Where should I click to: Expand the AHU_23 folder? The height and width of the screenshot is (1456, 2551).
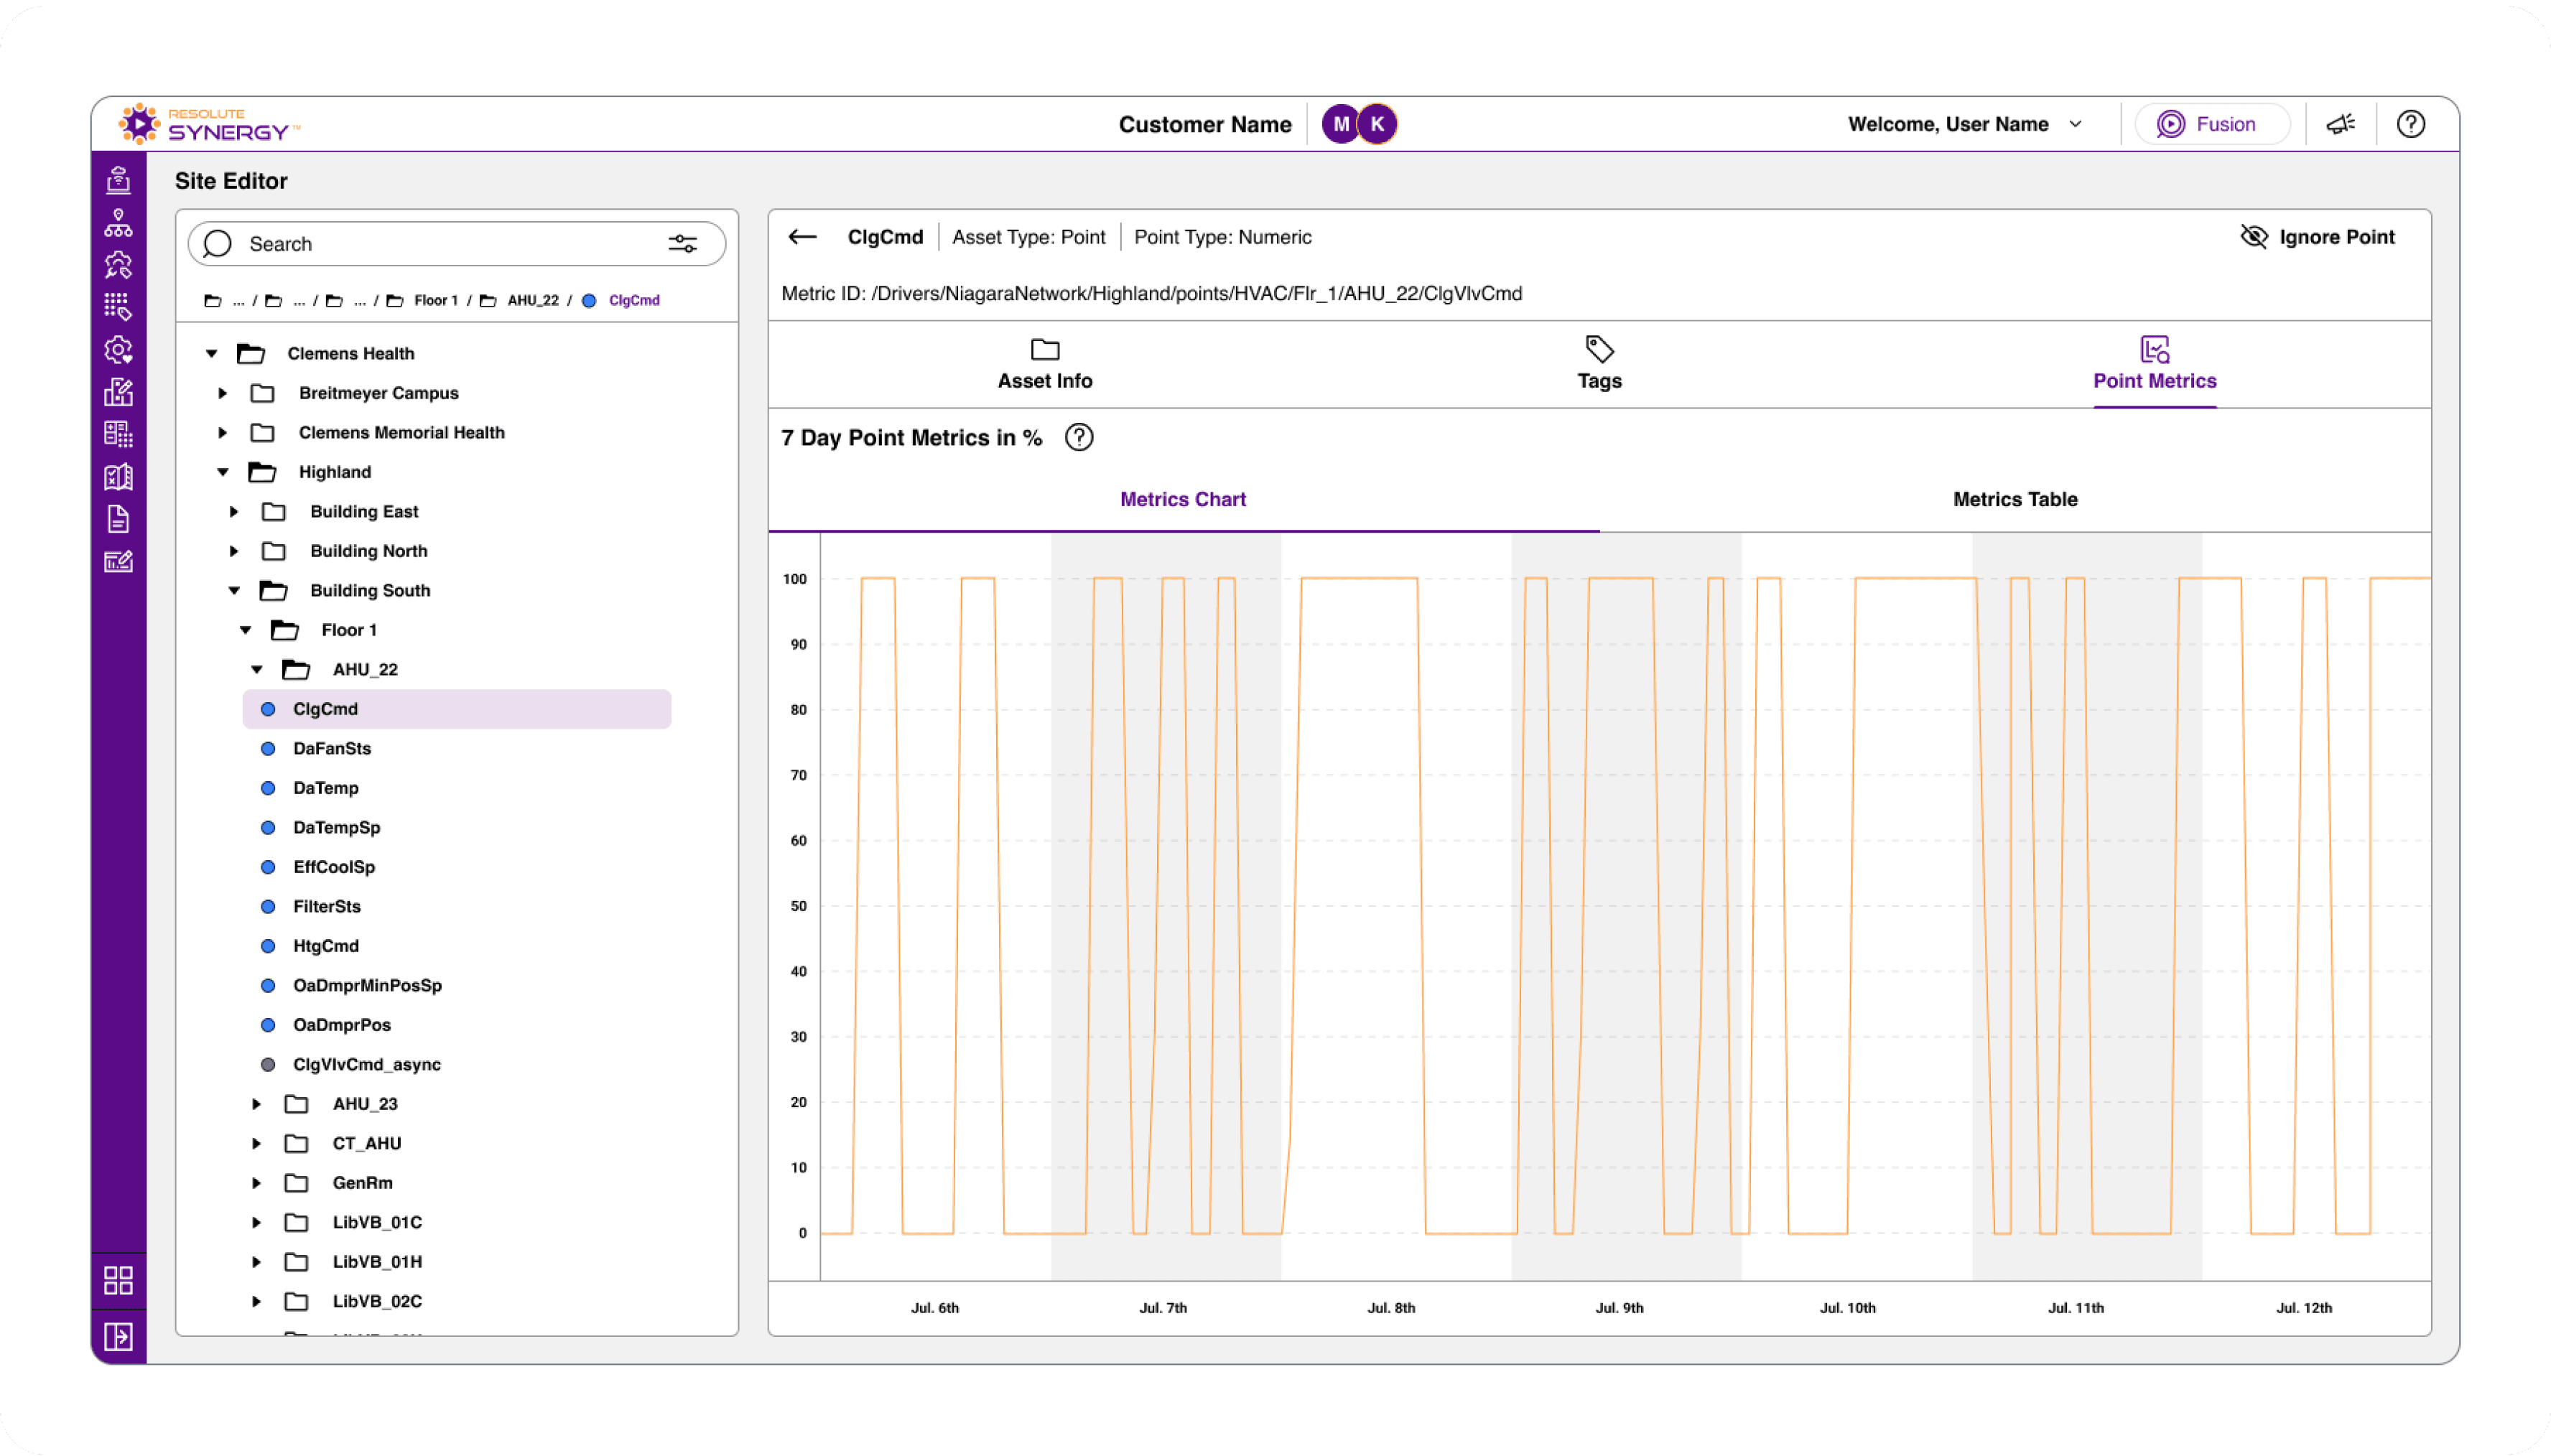[x=257, y=1104]
